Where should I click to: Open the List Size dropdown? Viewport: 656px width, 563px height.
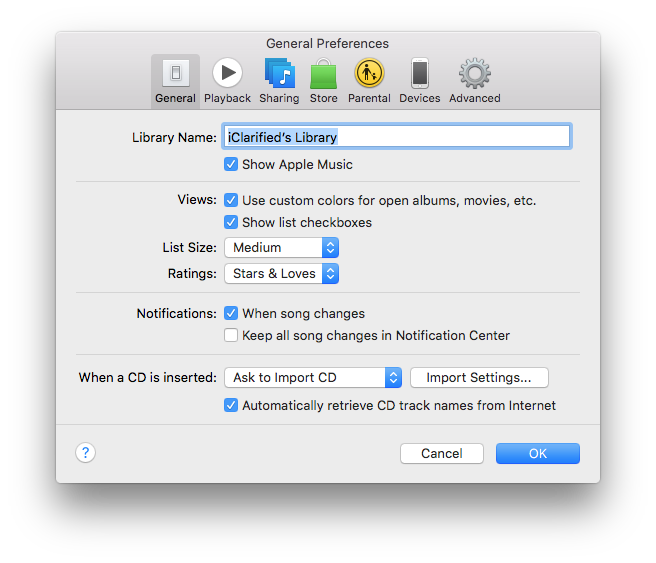pyautogui.click(x=282, y=248)
